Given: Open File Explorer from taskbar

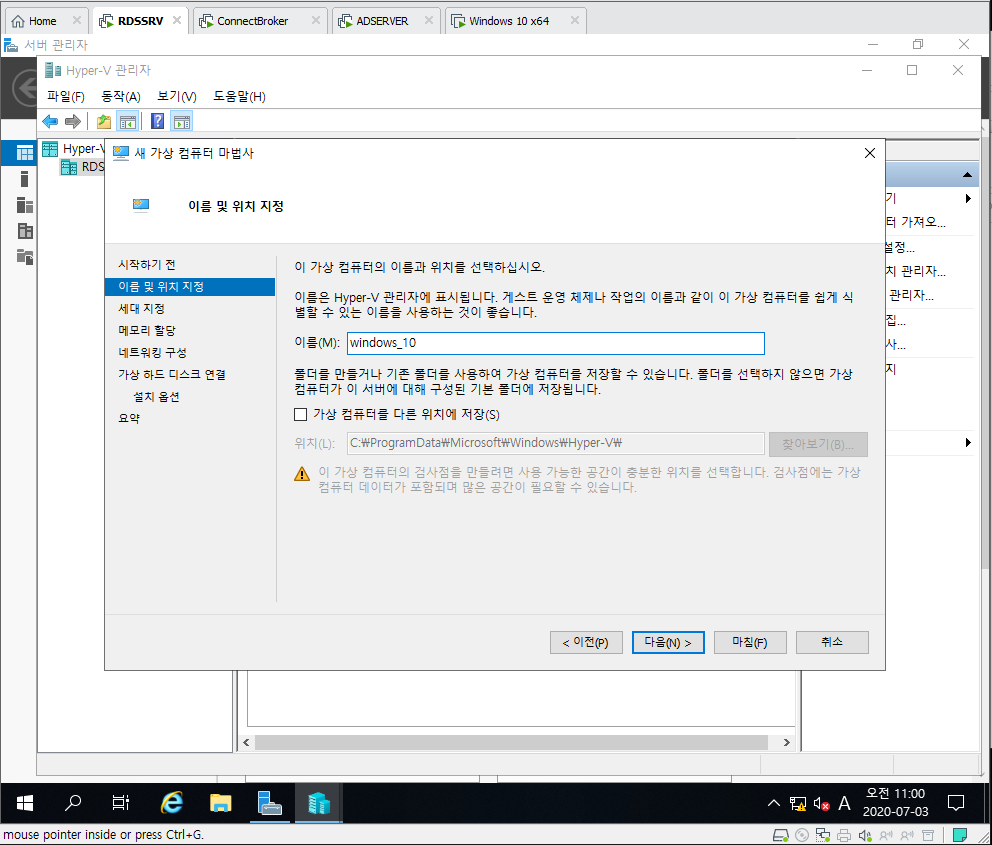Looking at the screenshot, I should [220, 803].
